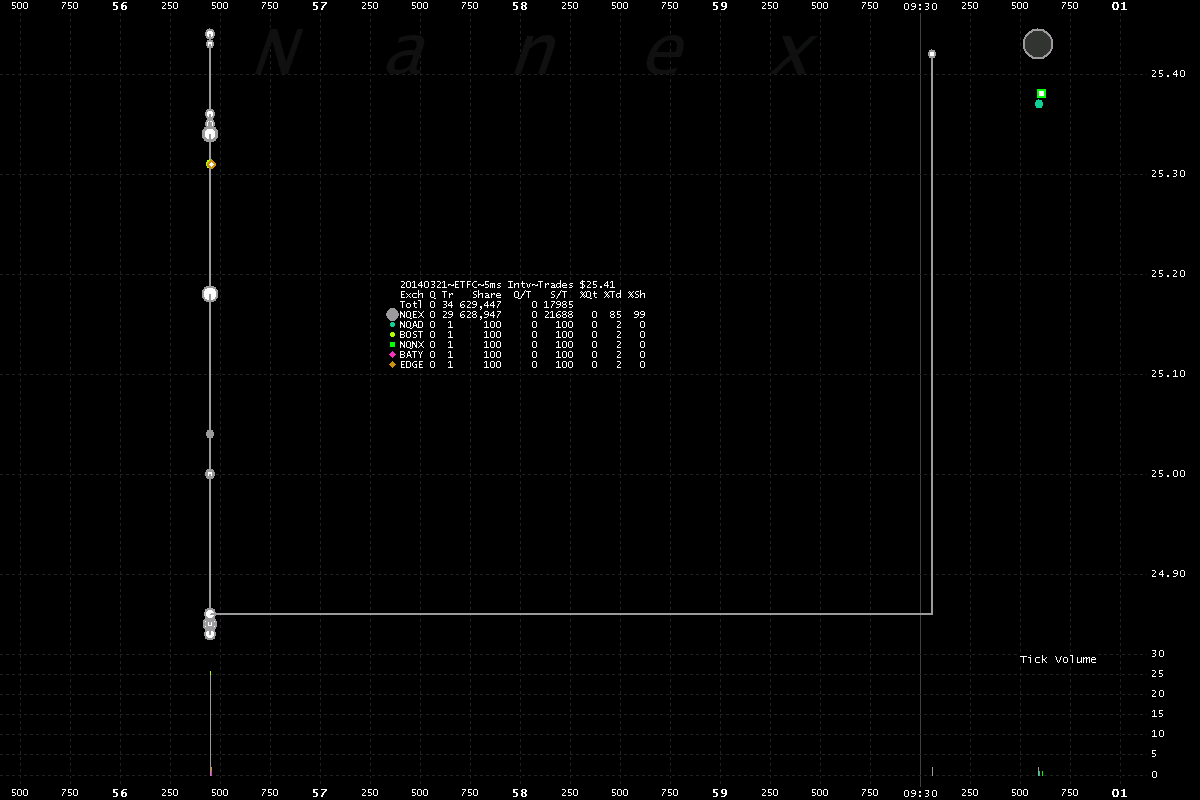Click the tick volume axis label '5'
The width and height of the screenshot is (1200, 800).
(x=1154, y=754)
